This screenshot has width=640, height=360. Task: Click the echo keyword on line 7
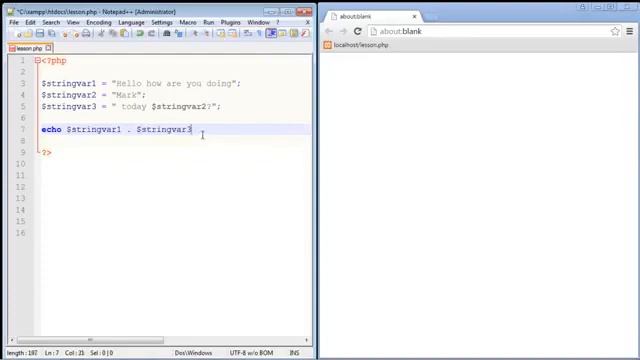pos(51,129)
